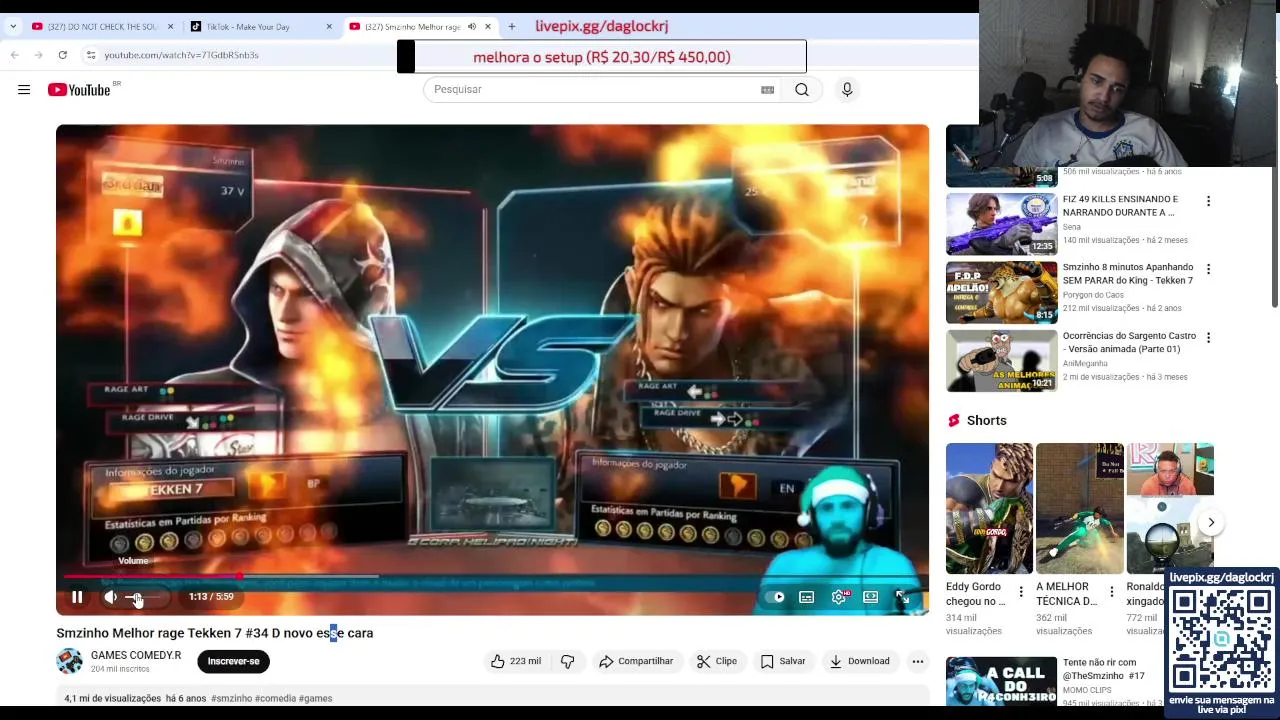Click the #smzinho hashtag
1280x720 pixels.
pos(231,698)
